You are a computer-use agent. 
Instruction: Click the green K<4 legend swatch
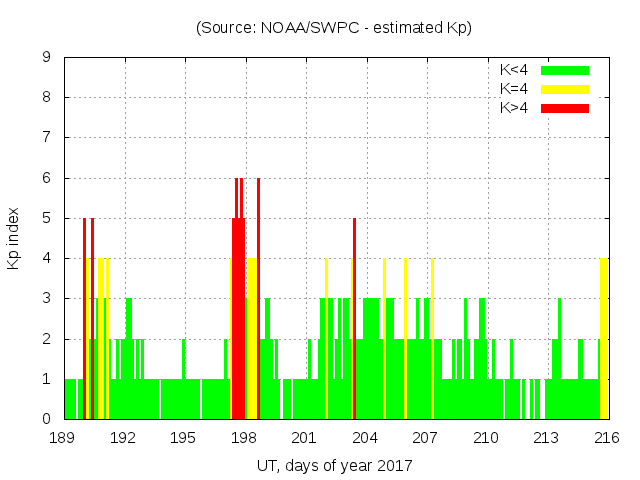[x=565, y=70]
